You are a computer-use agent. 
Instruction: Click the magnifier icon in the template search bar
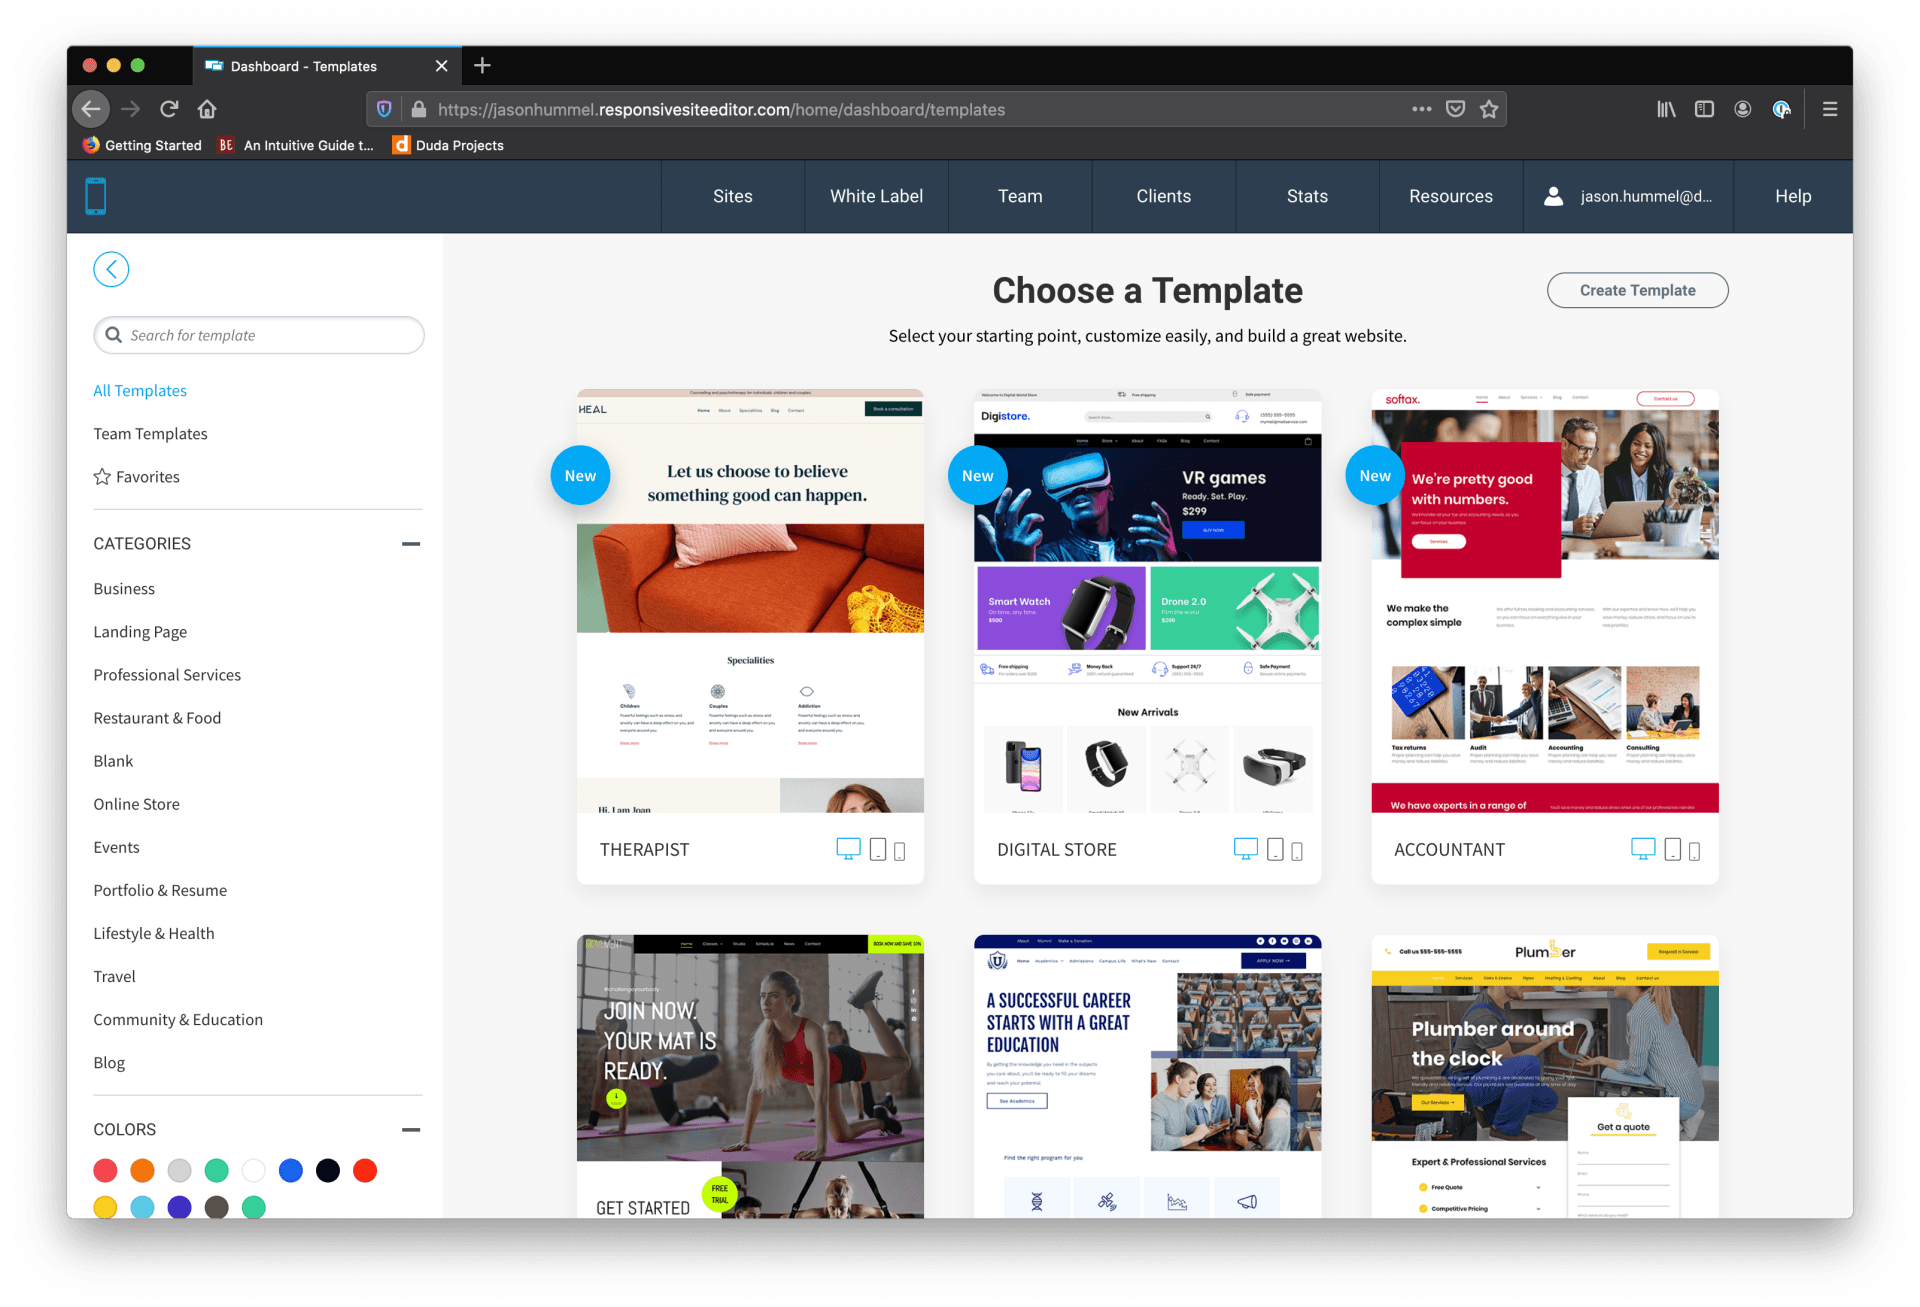[x=114, y=334]
